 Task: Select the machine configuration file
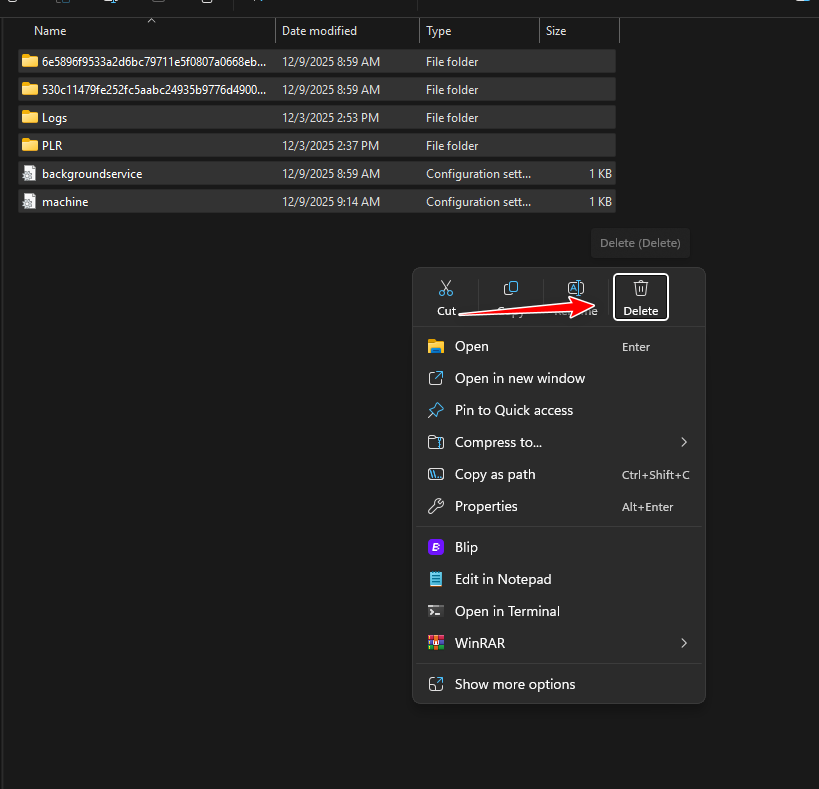[65, 201]
